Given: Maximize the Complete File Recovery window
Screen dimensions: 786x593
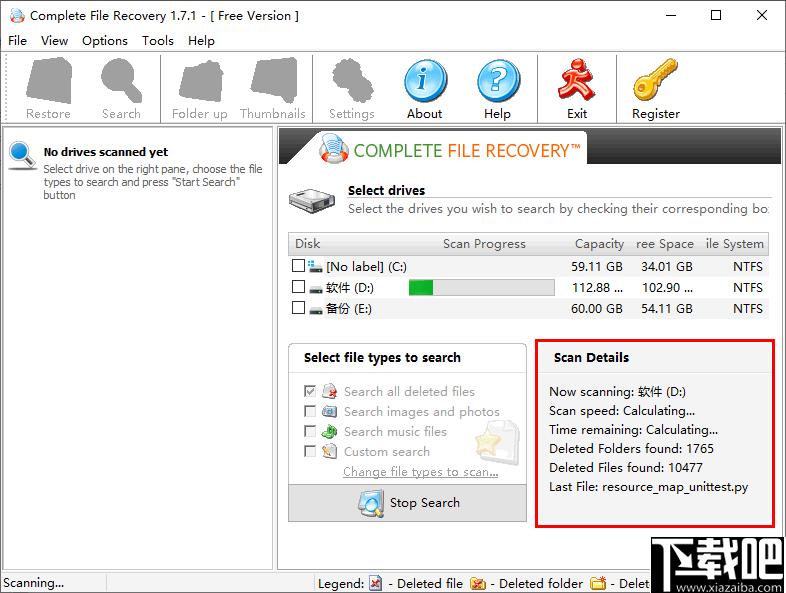Looking at the screenshot, I should (x=716, y=15).
